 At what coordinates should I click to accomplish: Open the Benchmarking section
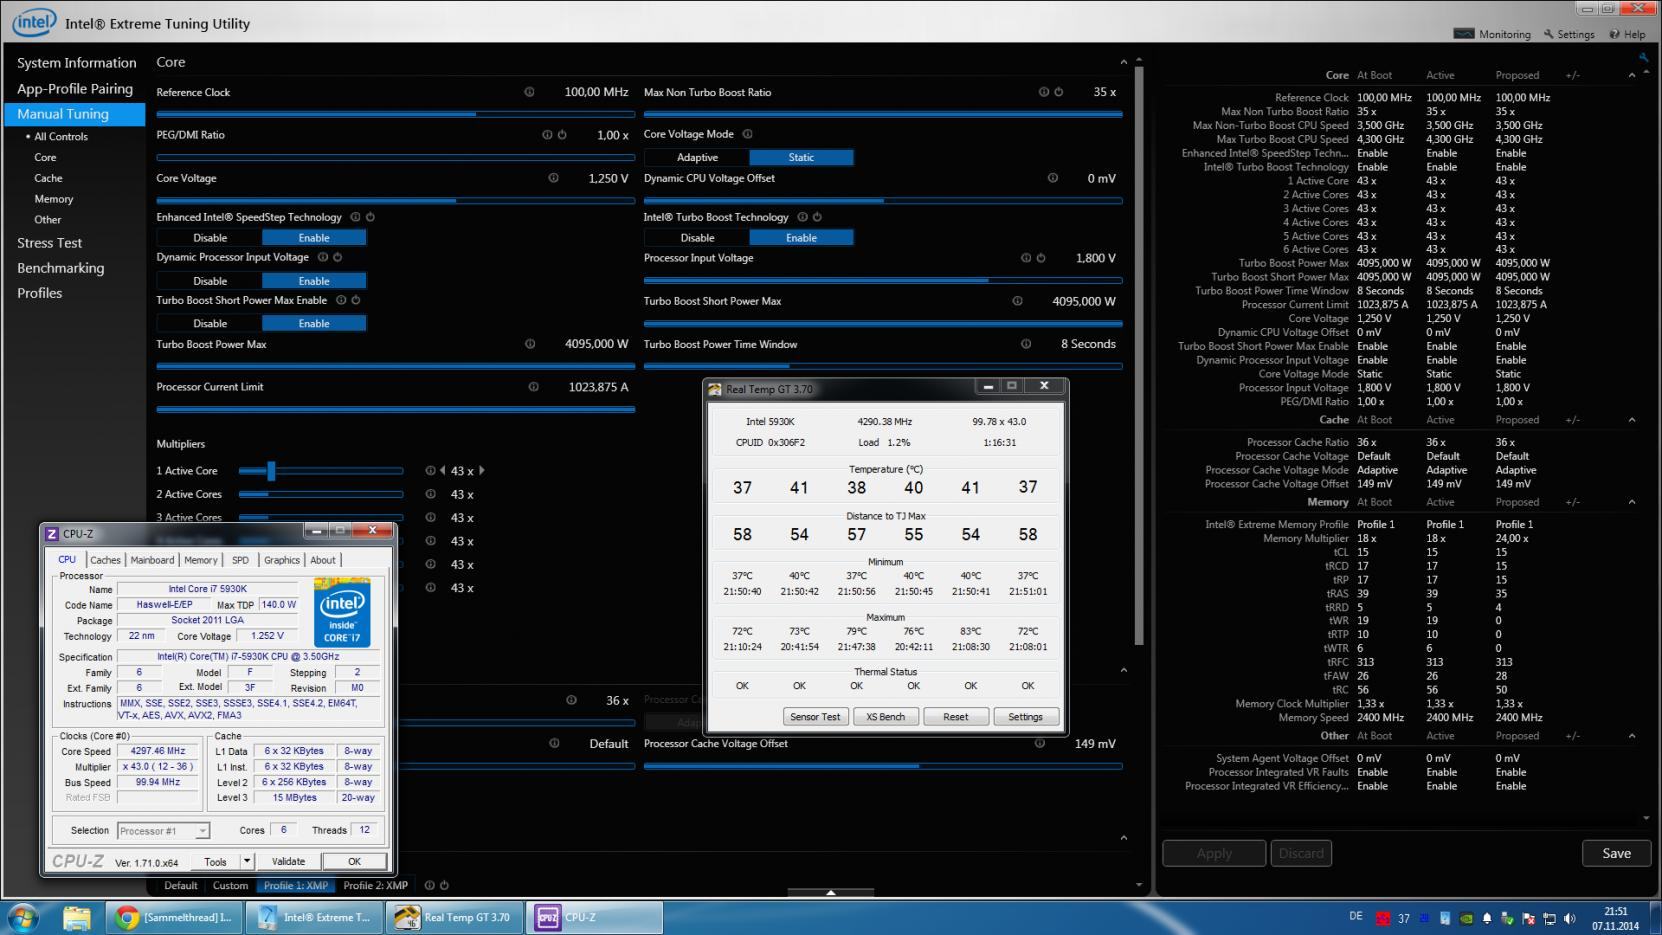pyautogui.click(x=60, y=268)
